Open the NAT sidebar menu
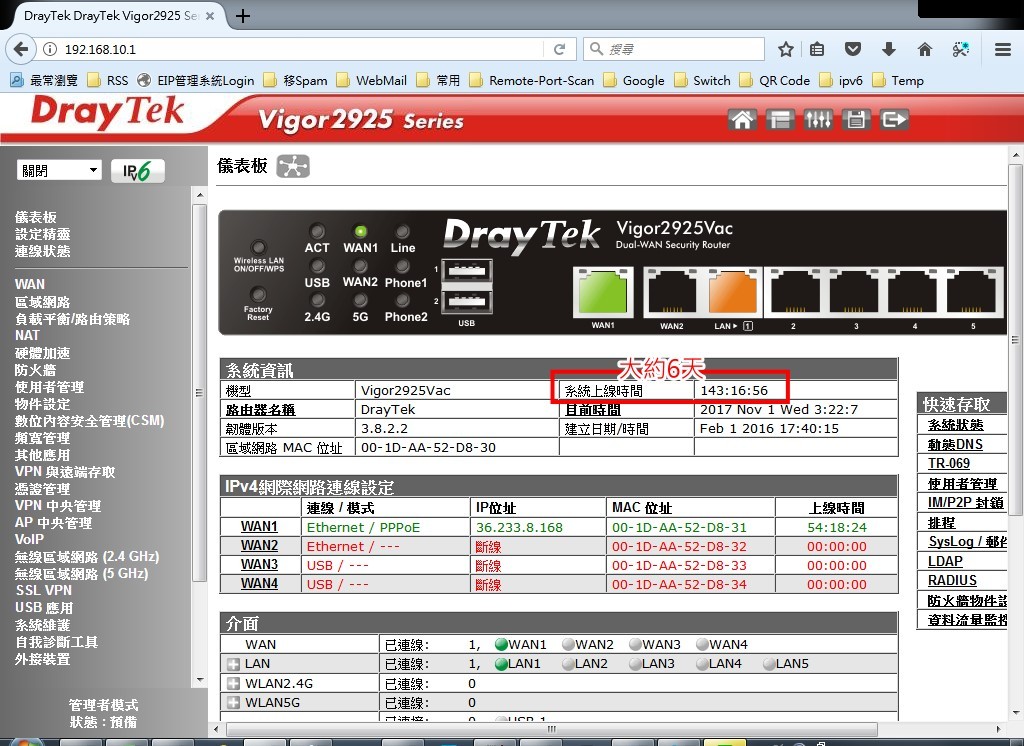The height and width of the screenshot is (746, 1024). [x=27, y=335]
